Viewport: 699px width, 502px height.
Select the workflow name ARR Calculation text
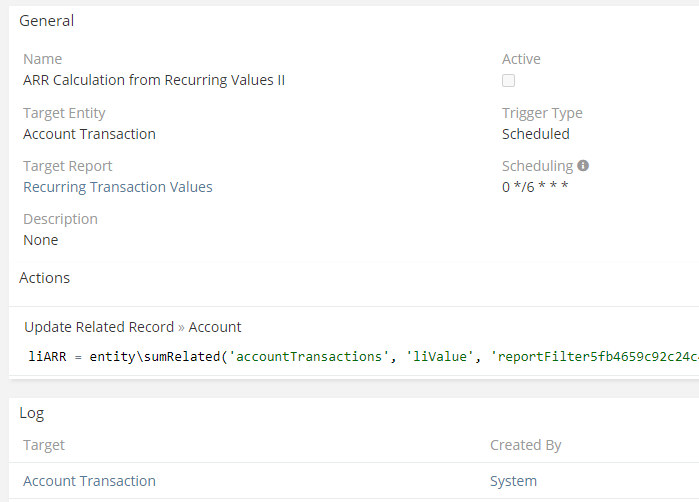tap(154, 80)
